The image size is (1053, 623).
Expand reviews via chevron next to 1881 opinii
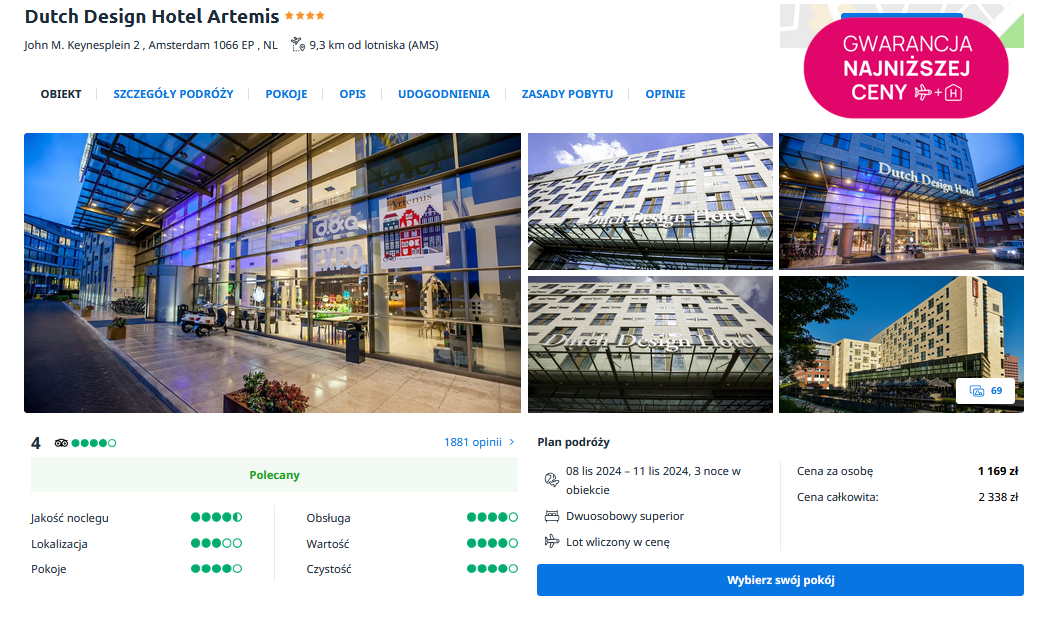(512, 442)
